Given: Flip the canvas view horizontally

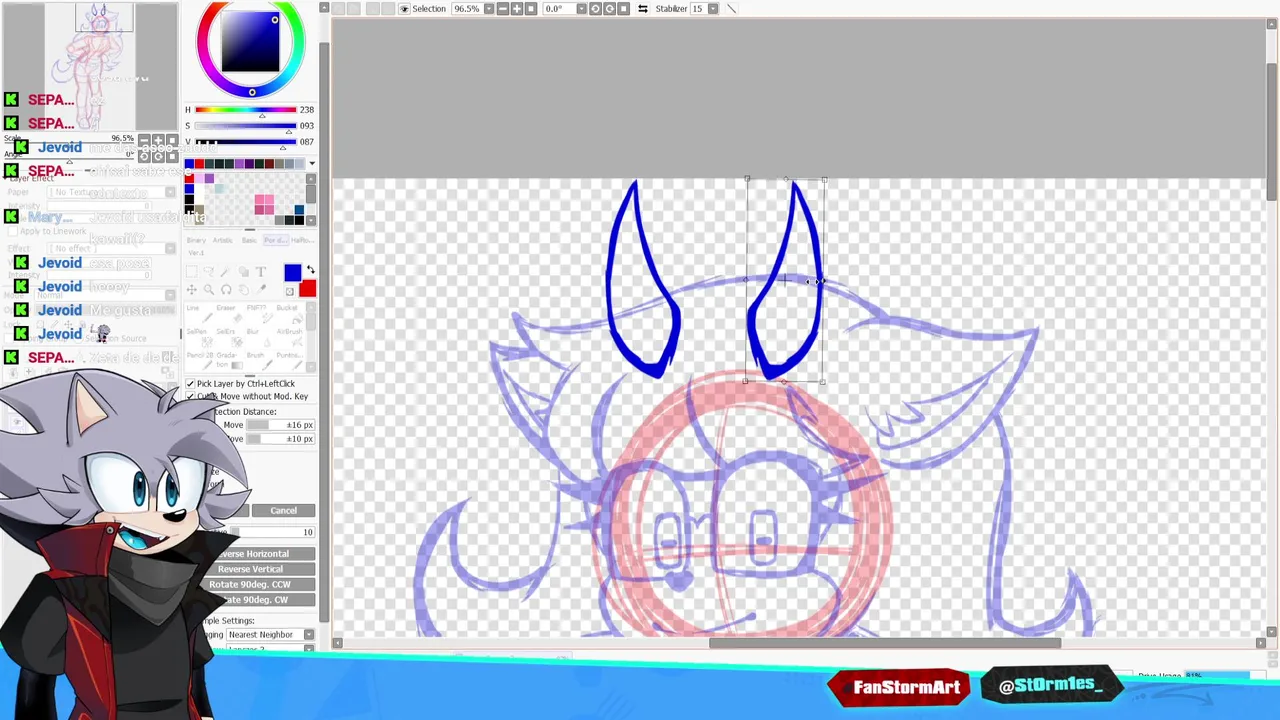Looking at the screenshot, I should [x=643, y=8].
